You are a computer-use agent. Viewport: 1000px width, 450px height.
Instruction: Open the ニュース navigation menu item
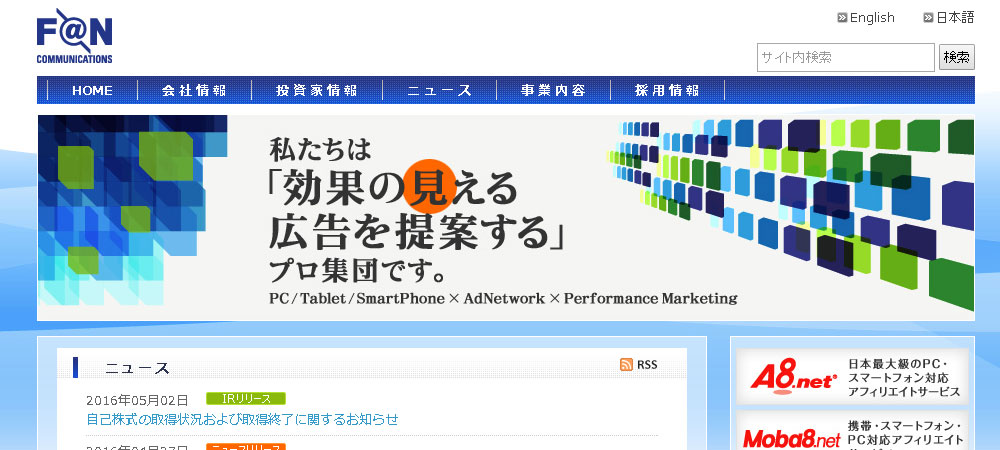point(439,91)
